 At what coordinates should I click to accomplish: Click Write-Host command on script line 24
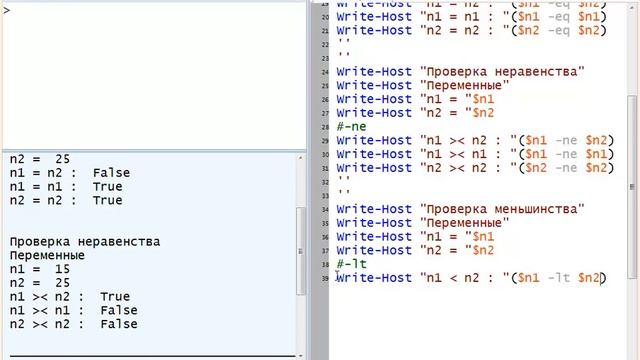[x=374, y=72]
